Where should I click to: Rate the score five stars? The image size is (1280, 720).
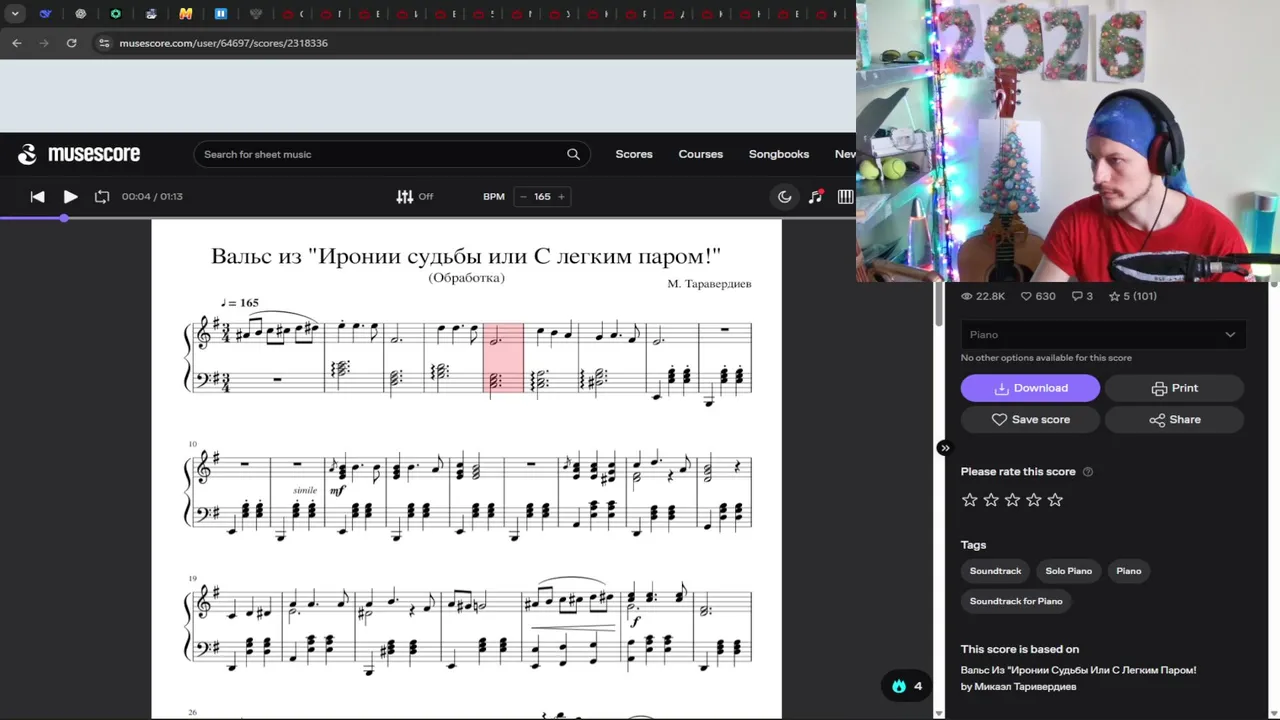(x=1055, y=500)
